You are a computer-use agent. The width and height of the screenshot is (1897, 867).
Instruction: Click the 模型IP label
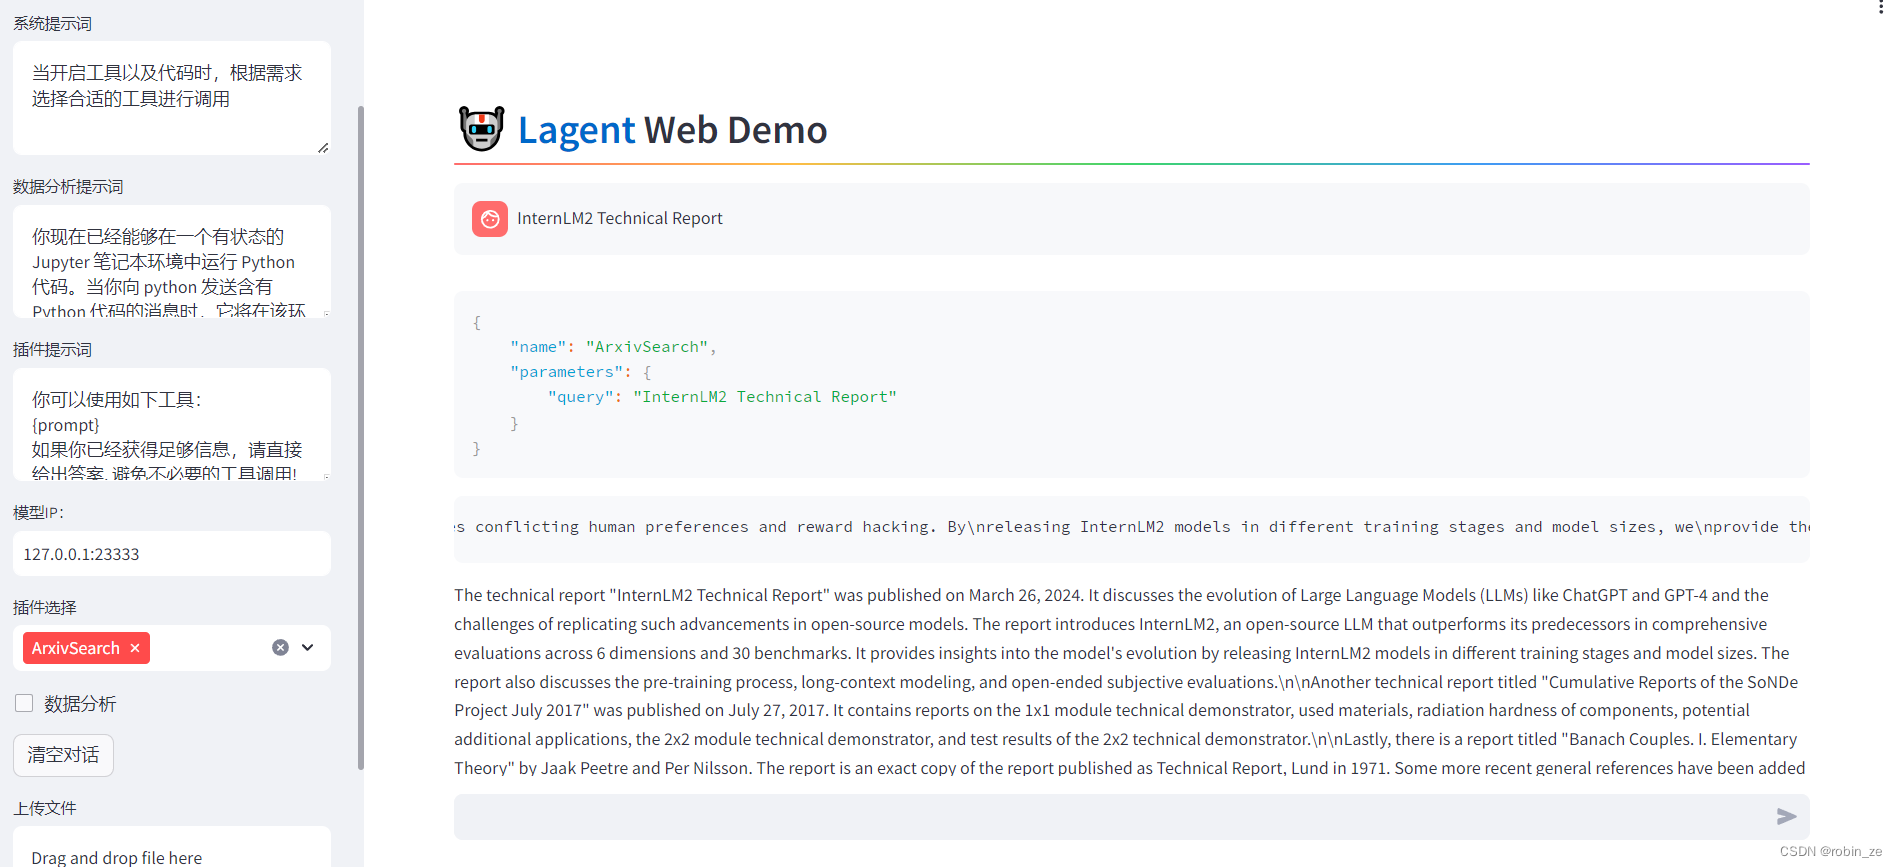pos(39,512)
